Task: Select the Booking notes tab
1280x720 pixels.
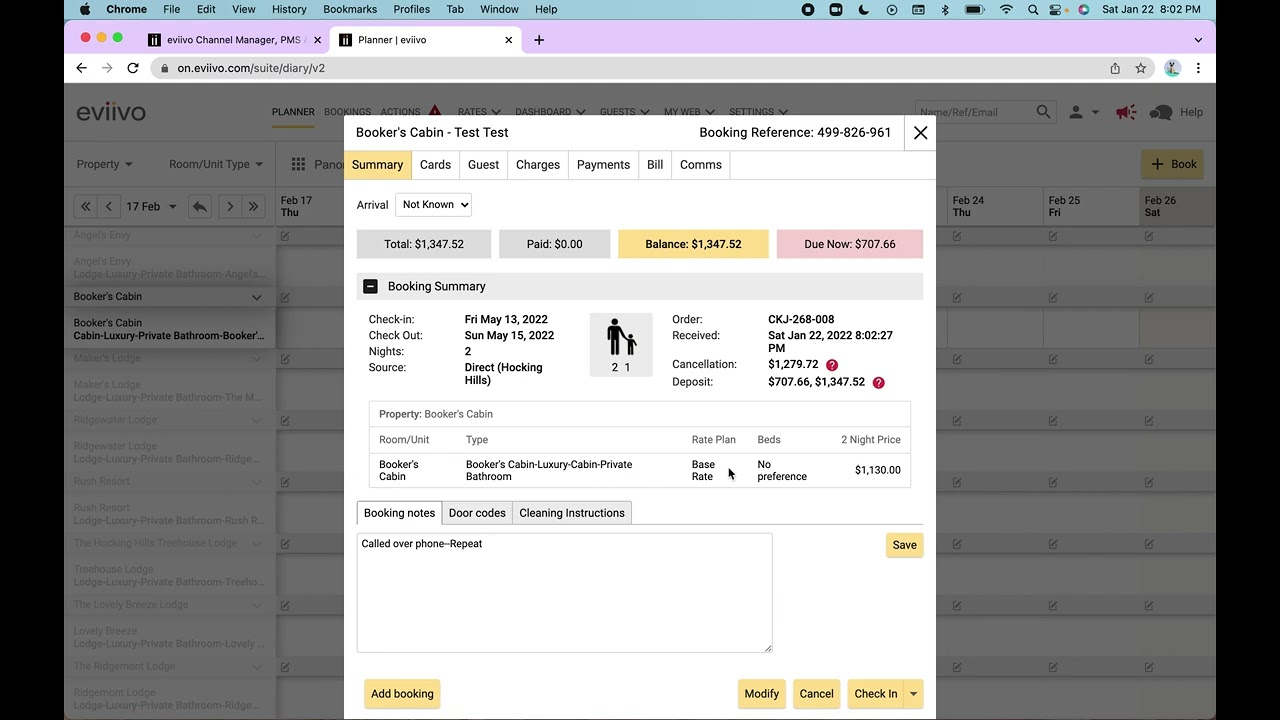Action: (399, 513)
